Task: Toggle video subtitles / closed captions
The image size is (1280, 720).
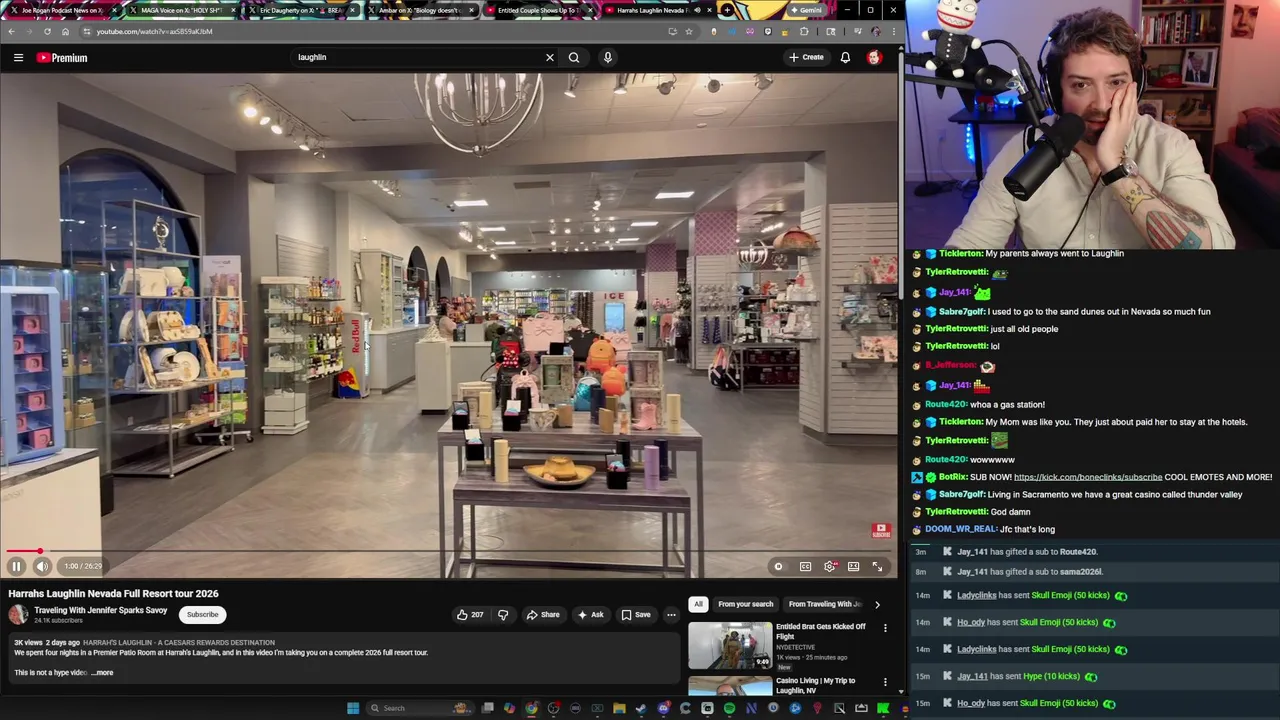Action: (x=805, y=566)
